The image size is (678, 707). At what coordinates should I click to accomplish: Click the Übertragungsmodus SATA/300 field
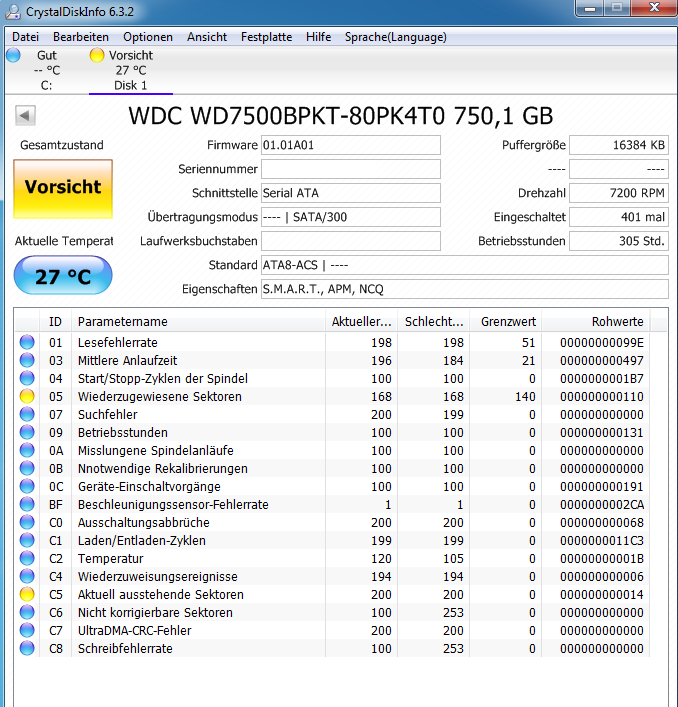coord(351,217)
